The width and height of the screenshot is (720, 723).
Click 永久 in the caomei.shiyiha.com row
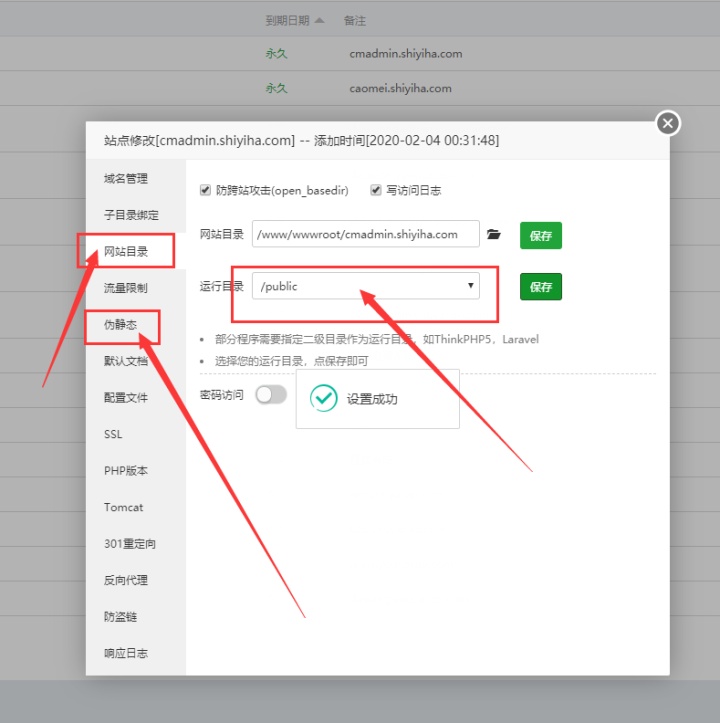[x=276, y=88]
